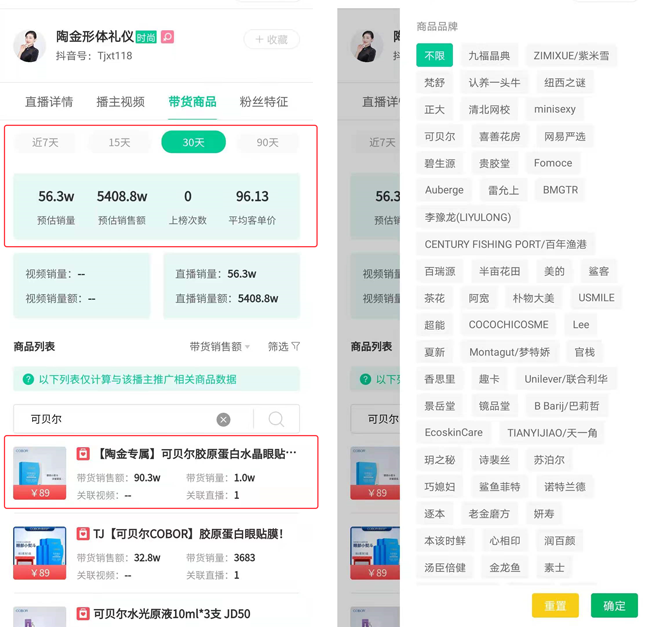Select the 老金磨方 brand chip
The image size is (650, 627).
pyautogui.click(x=489, y=513)
